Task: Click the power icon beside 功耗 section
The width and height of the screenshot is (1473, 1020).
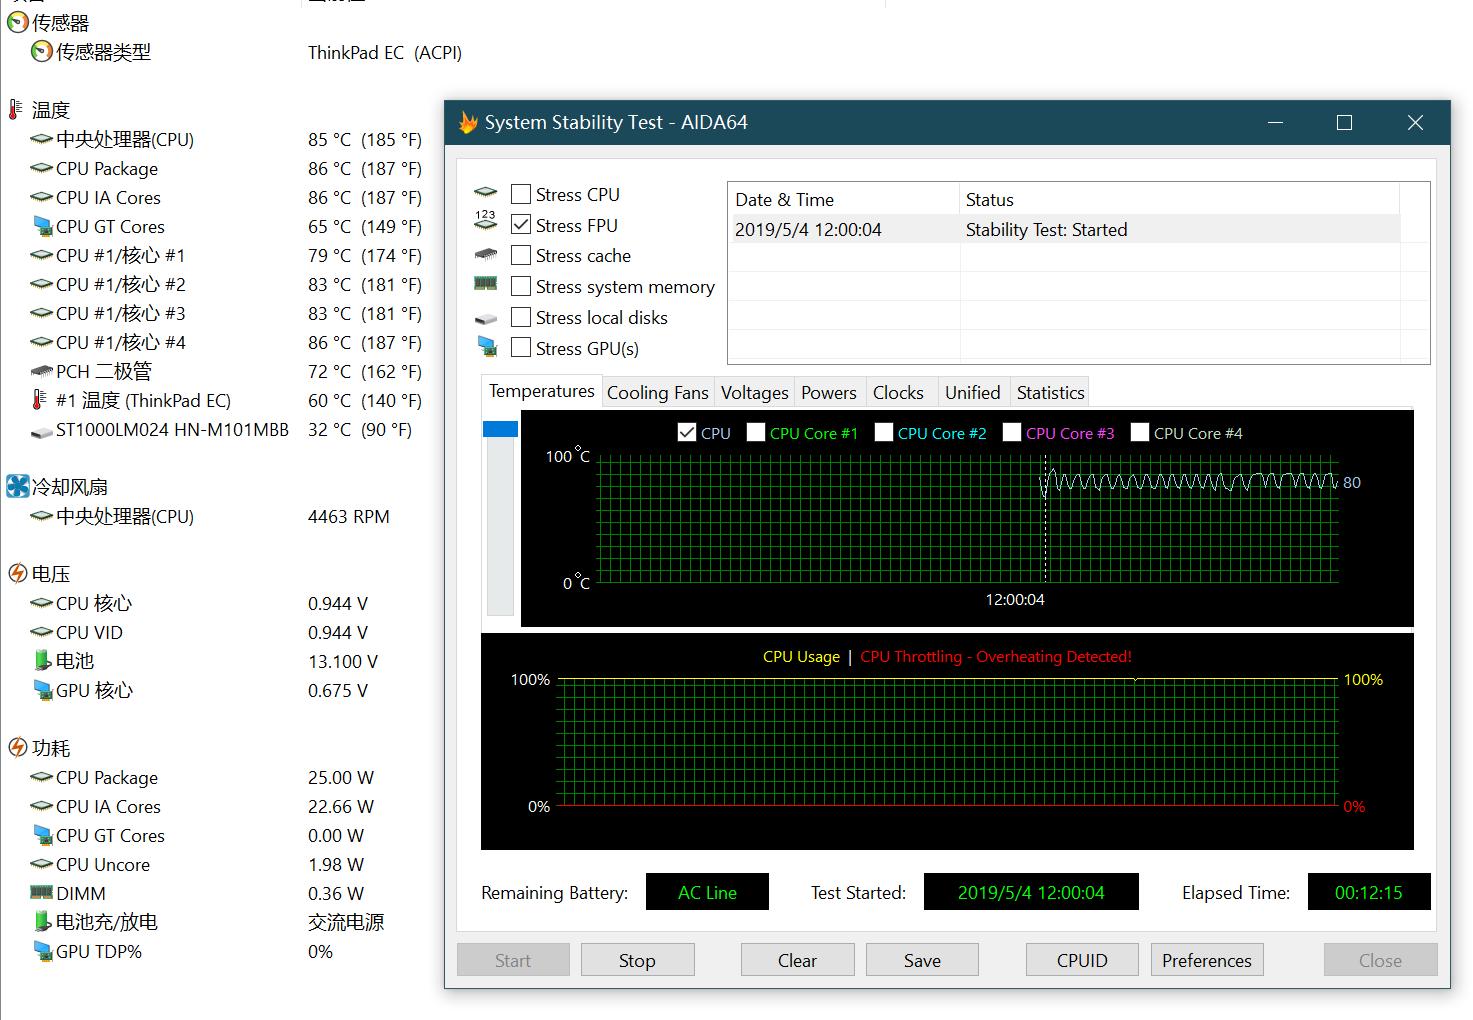Action: 17,747
